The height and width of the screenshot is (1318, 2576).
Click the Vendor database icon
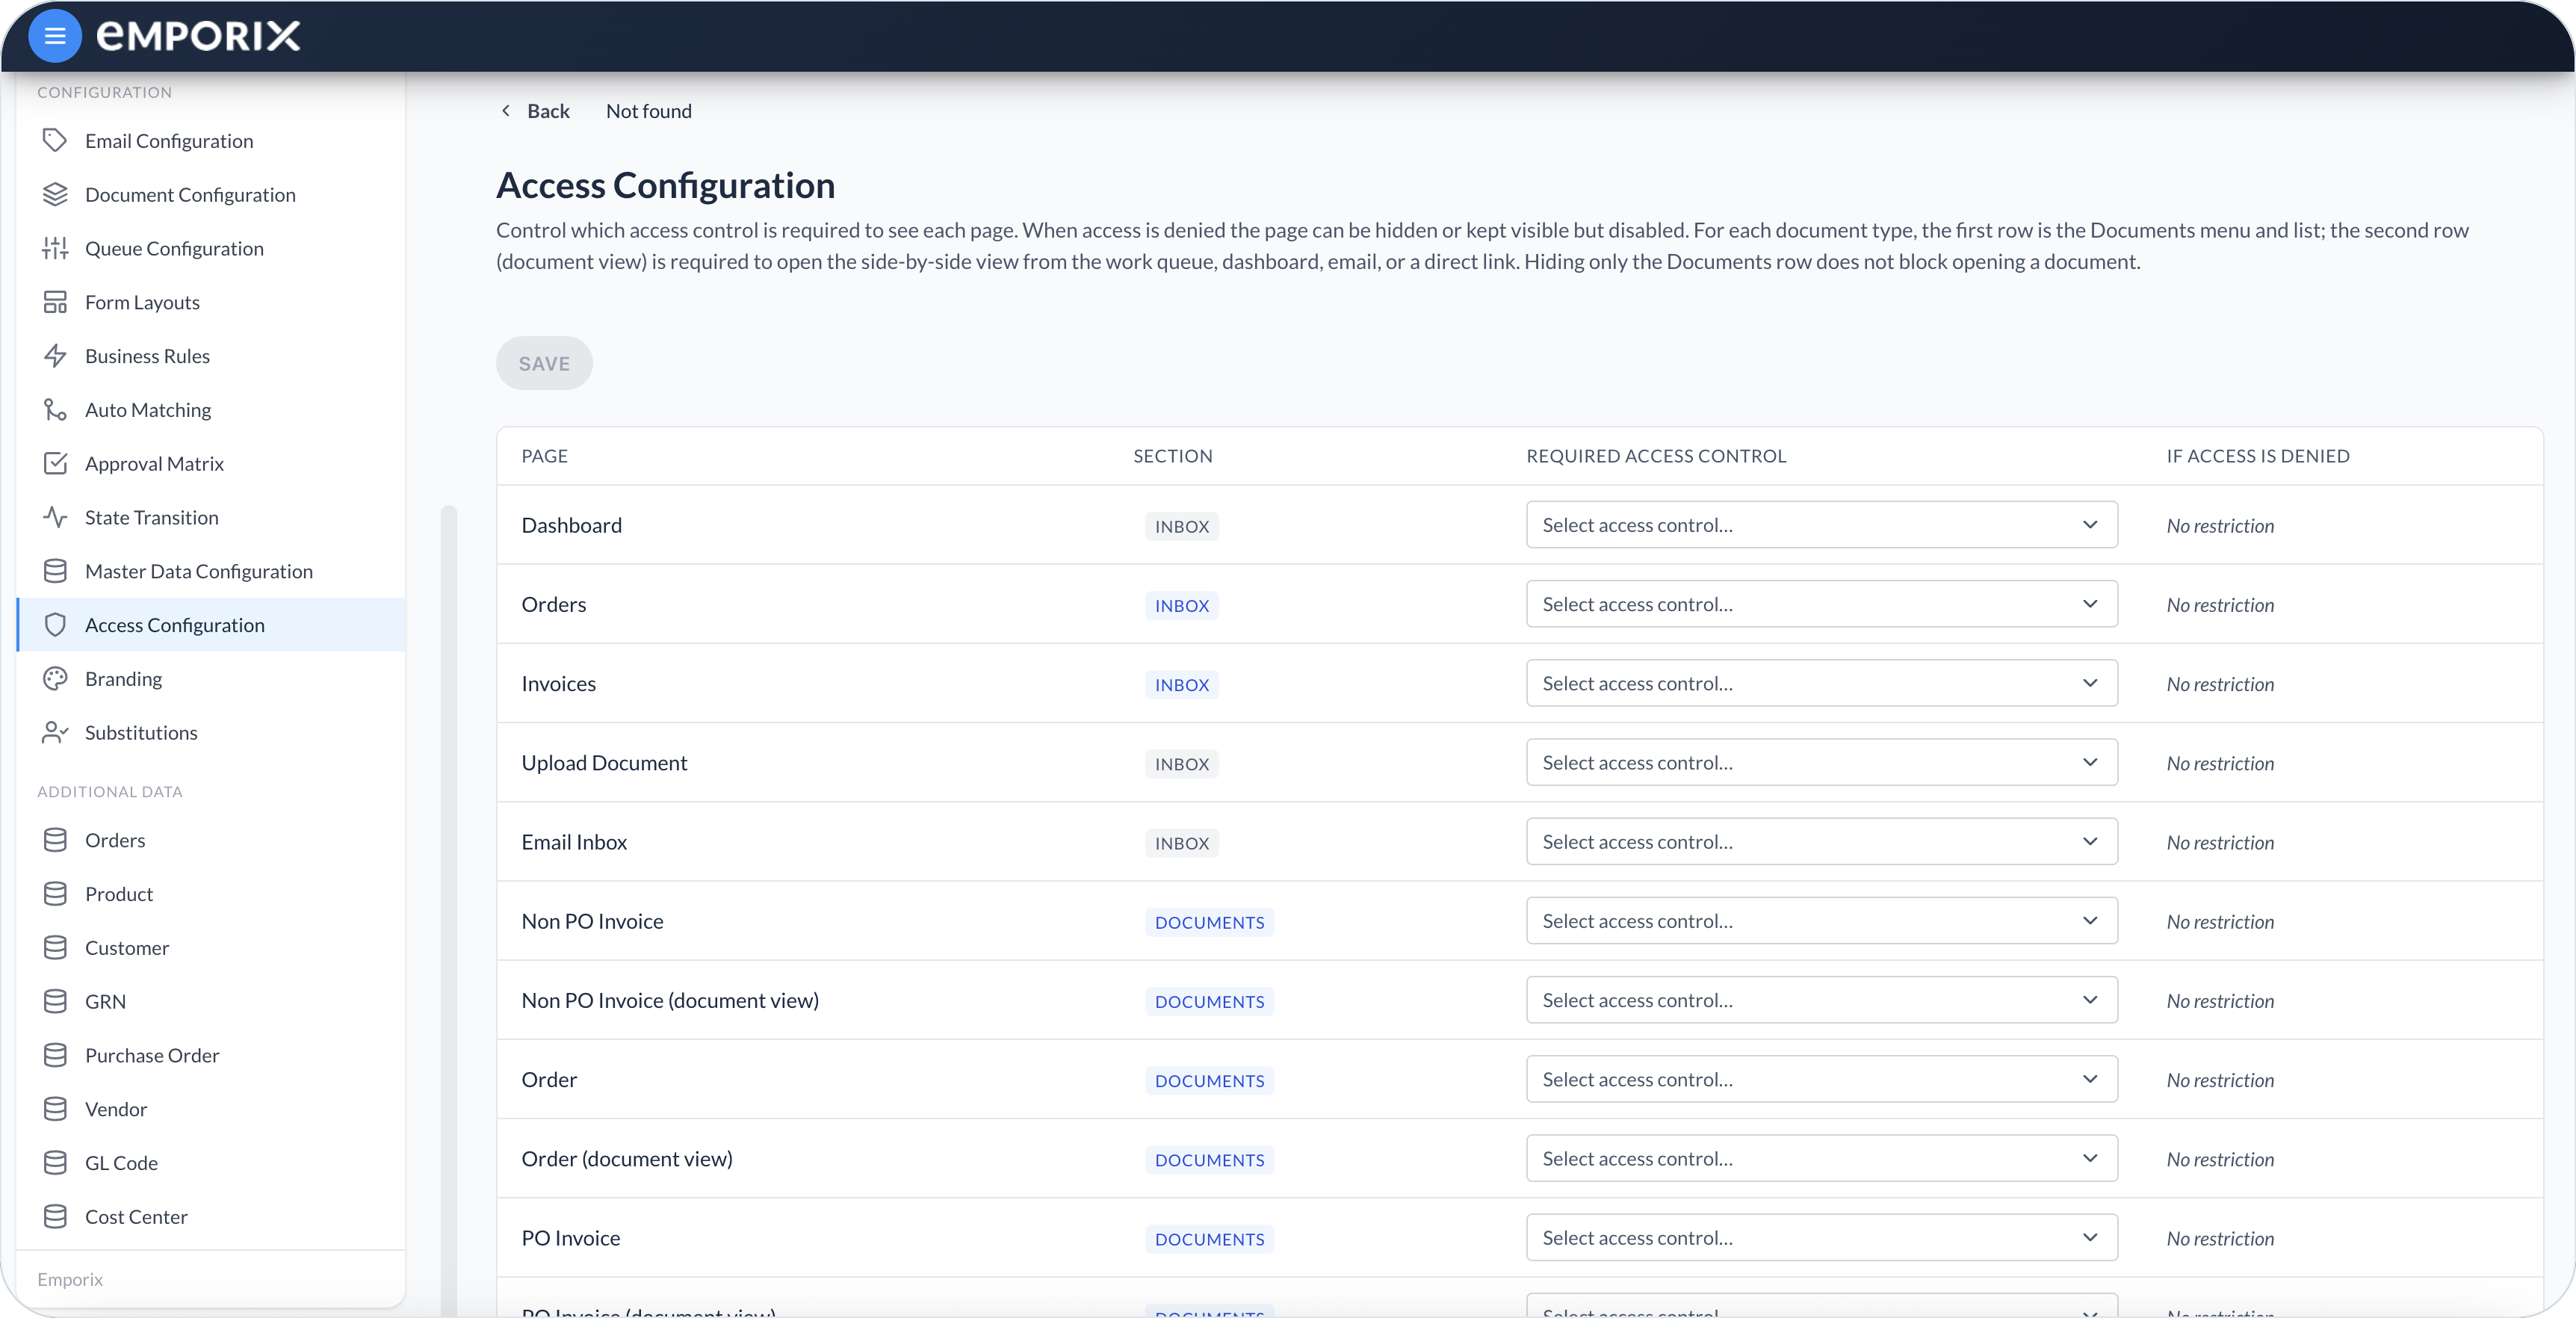55,1110
